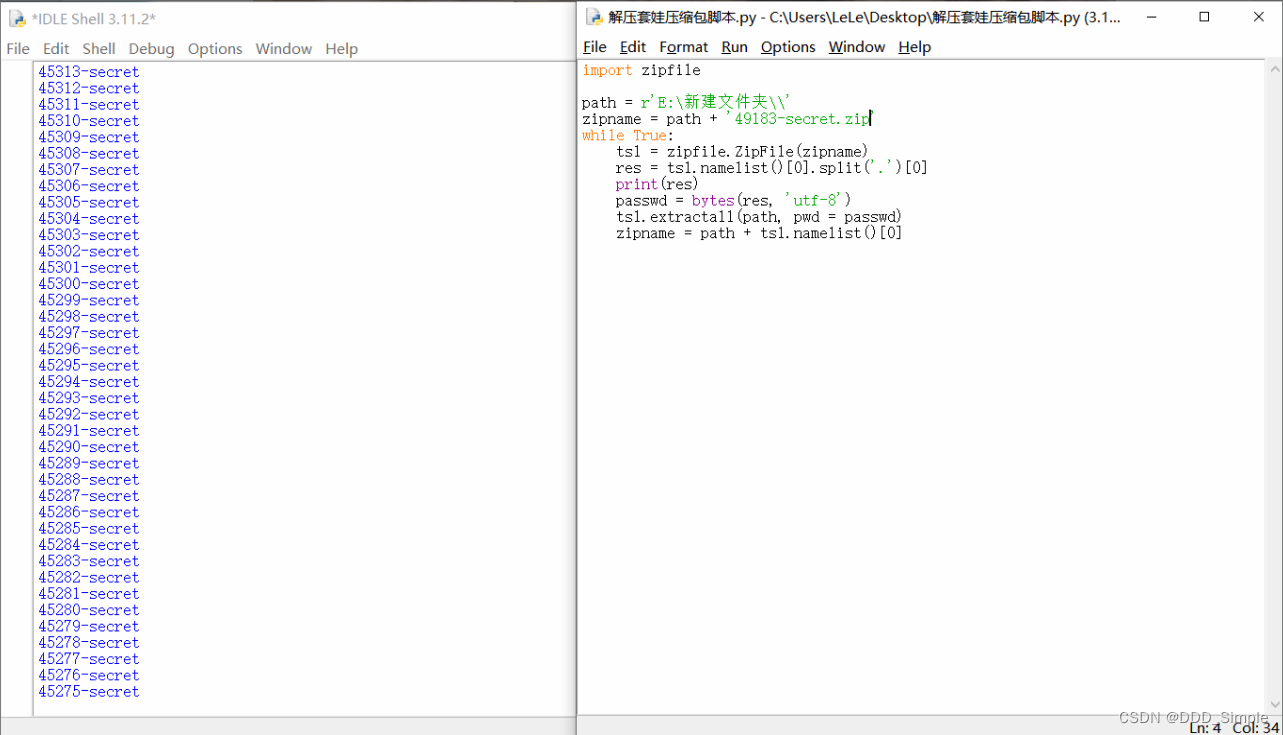This screenshot has width=1283, height=735.
Task: Open File menu in script editor window
Action: (x=595, y=47)
